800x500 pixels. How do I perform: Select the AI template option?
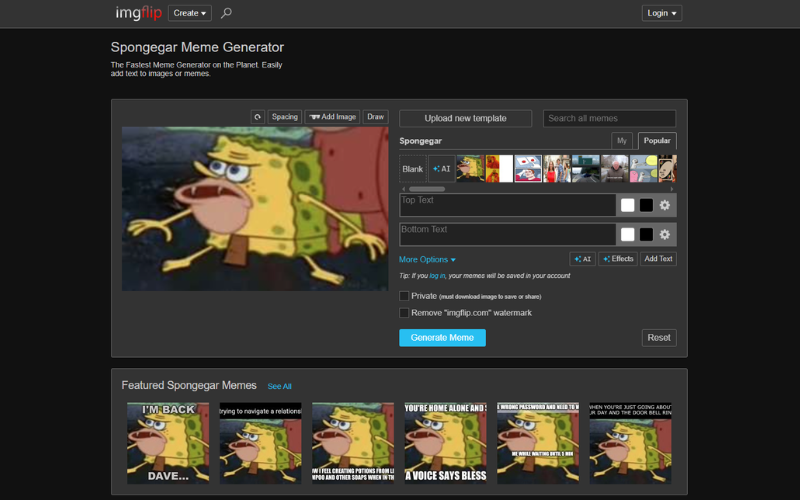click(x=442, y=169)
